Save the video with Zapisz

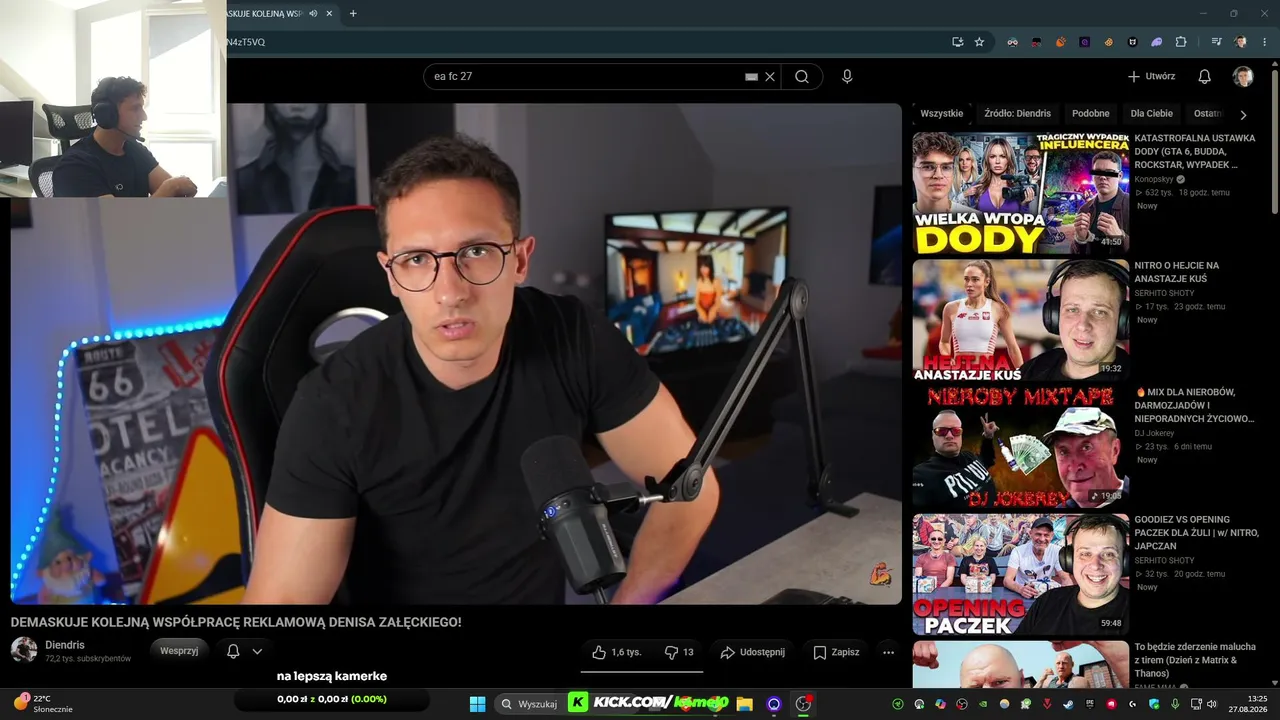pyautogui.click(x=836, y=652)
